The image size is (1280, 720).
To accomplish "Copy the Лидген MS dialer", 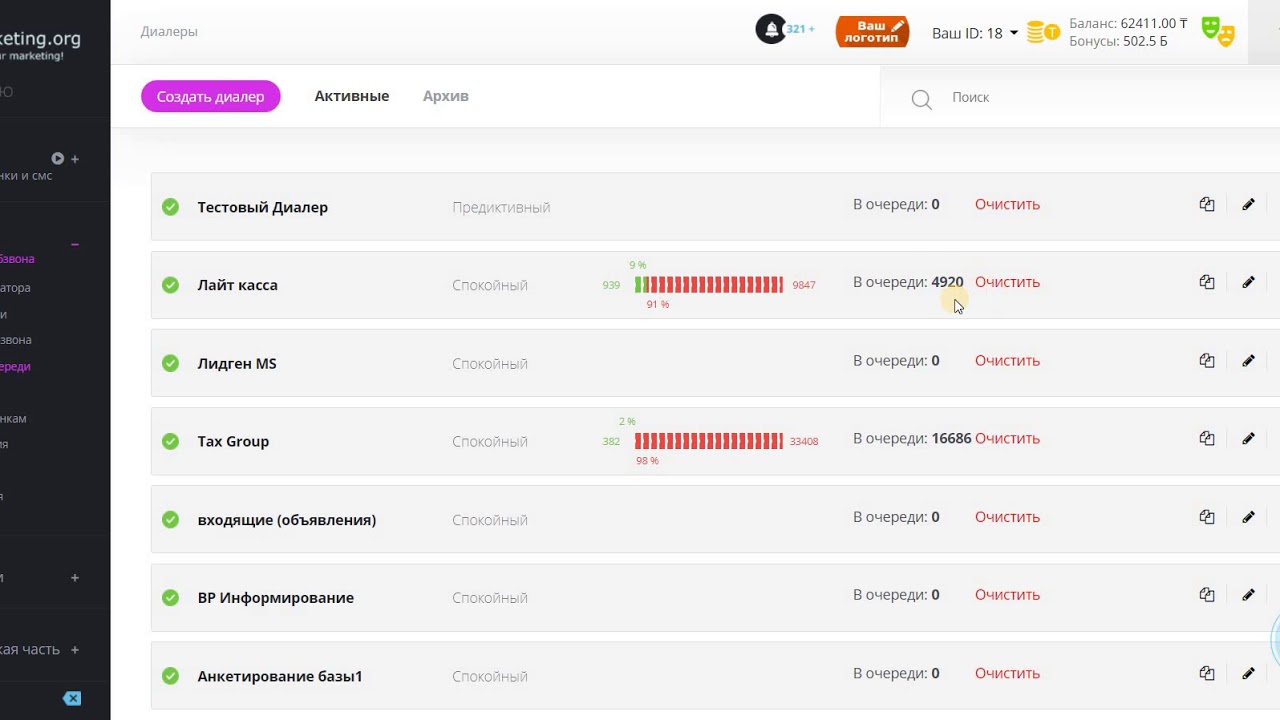I will click(1207, 360).
